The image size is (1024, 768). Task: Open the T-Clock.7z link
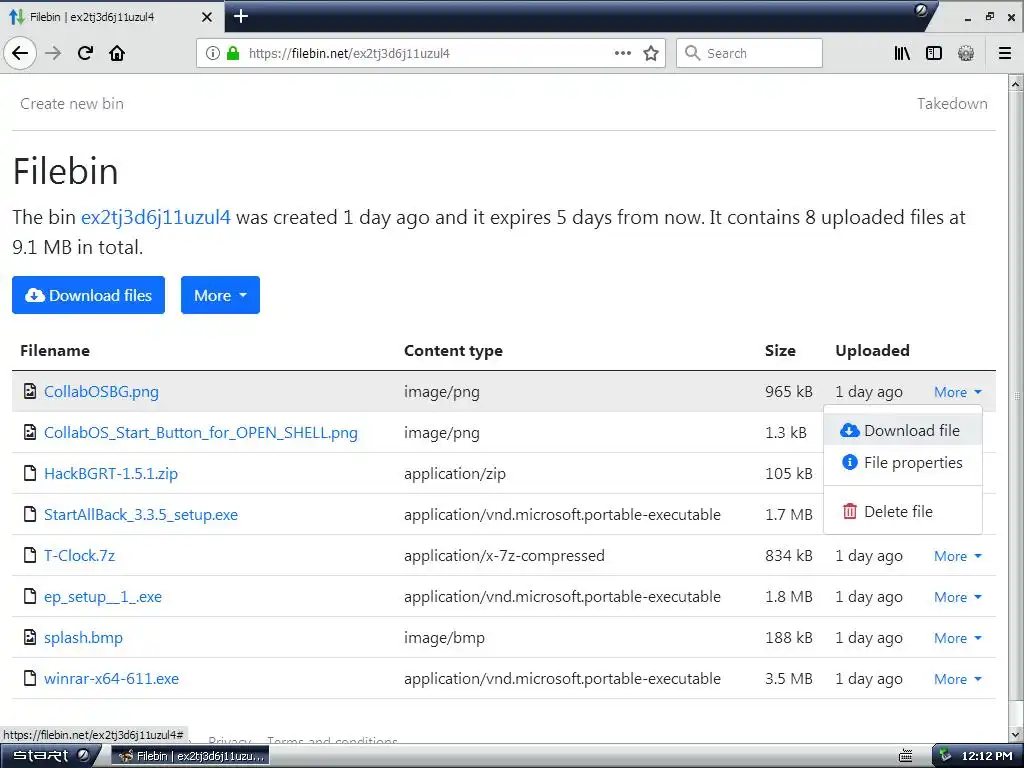(x=79, y=556)
